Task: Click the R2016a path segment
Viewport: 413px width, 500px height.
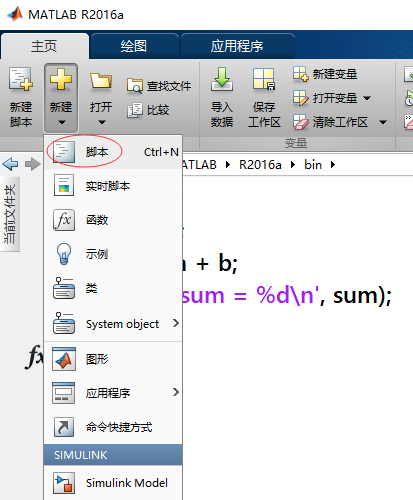Action: 260,164
